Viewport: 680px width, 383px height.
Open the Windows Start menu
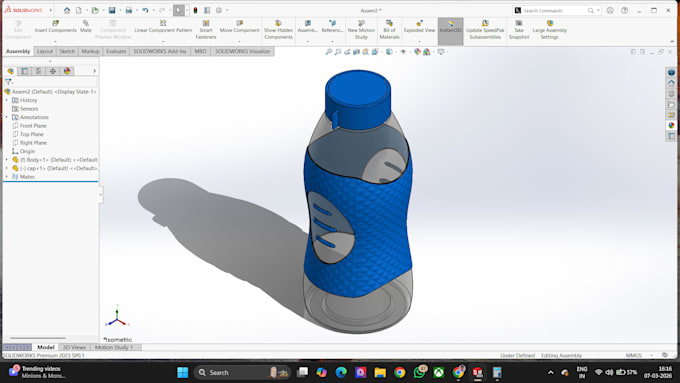(183, 372)
